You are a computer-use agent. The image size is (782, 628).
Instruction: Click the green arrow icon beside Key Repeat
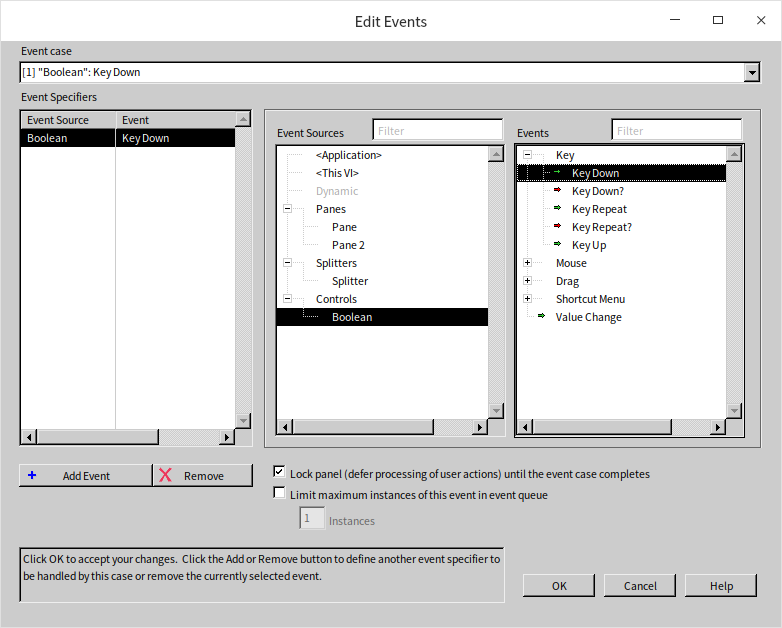coord(557,209)
